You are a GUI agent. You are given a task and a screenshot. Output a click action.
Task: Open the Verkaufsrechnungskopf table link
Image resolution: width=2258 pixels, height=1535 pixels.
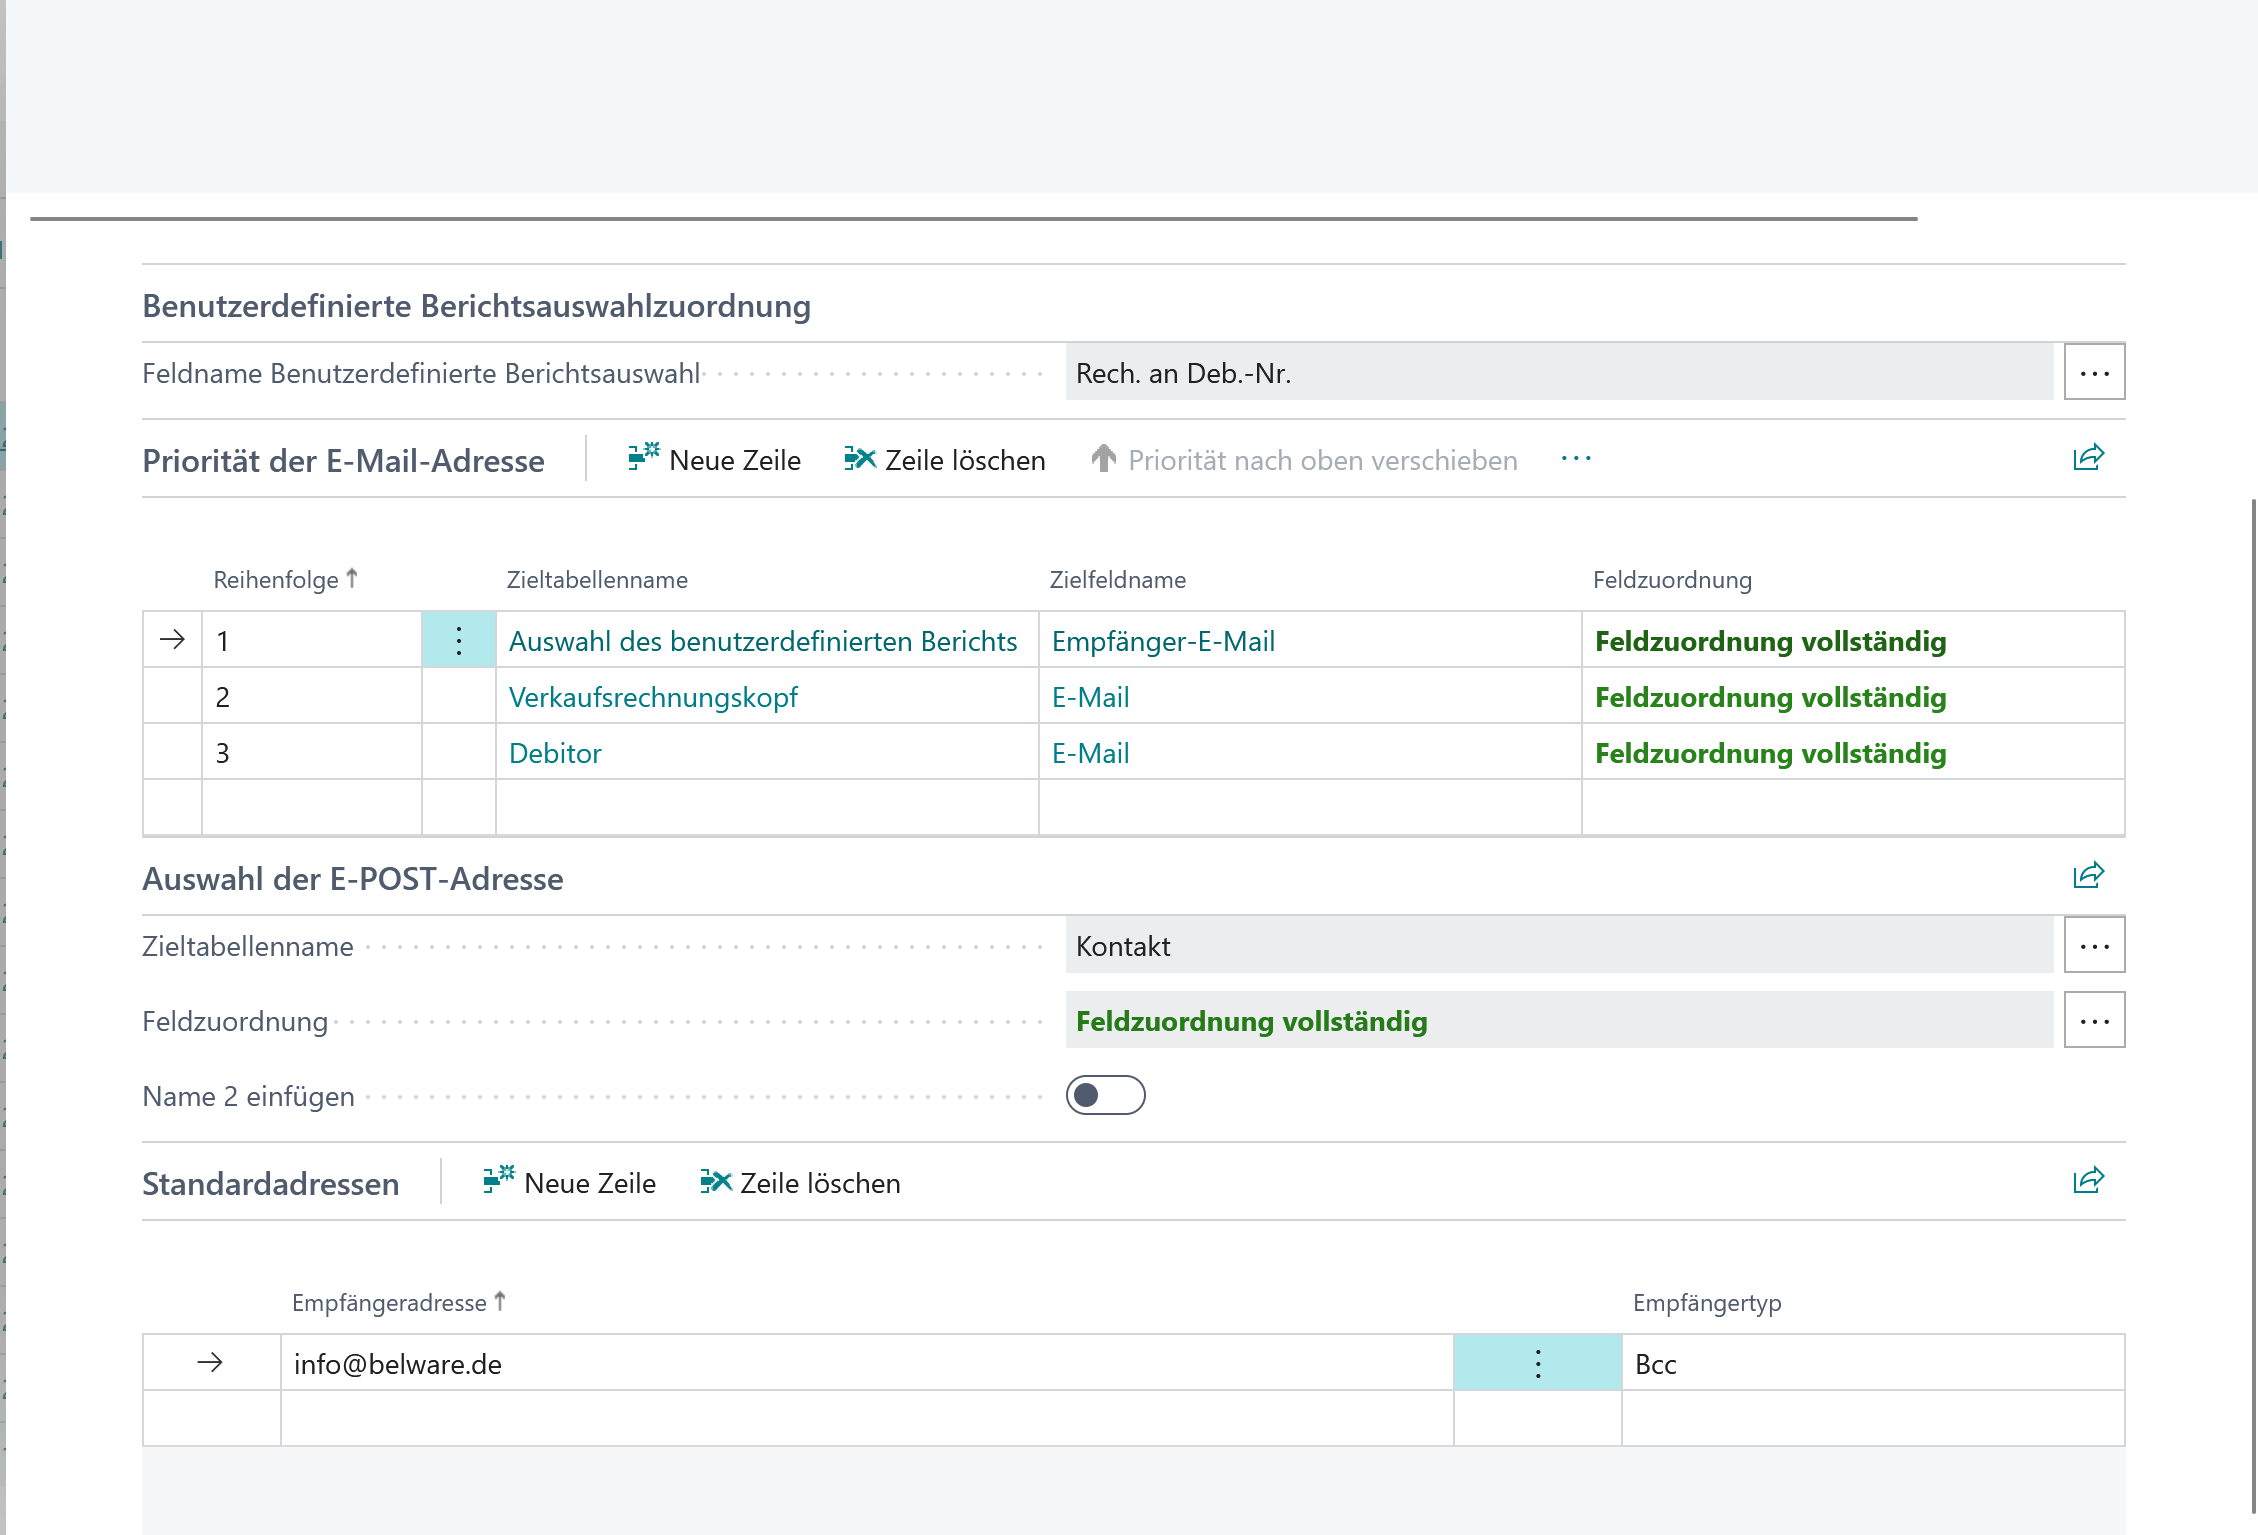(653, 697)
